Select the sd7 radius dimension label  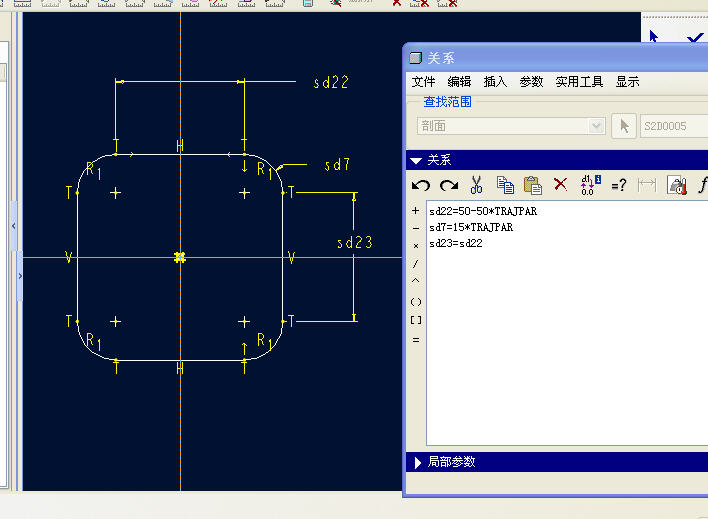[337, 165]
